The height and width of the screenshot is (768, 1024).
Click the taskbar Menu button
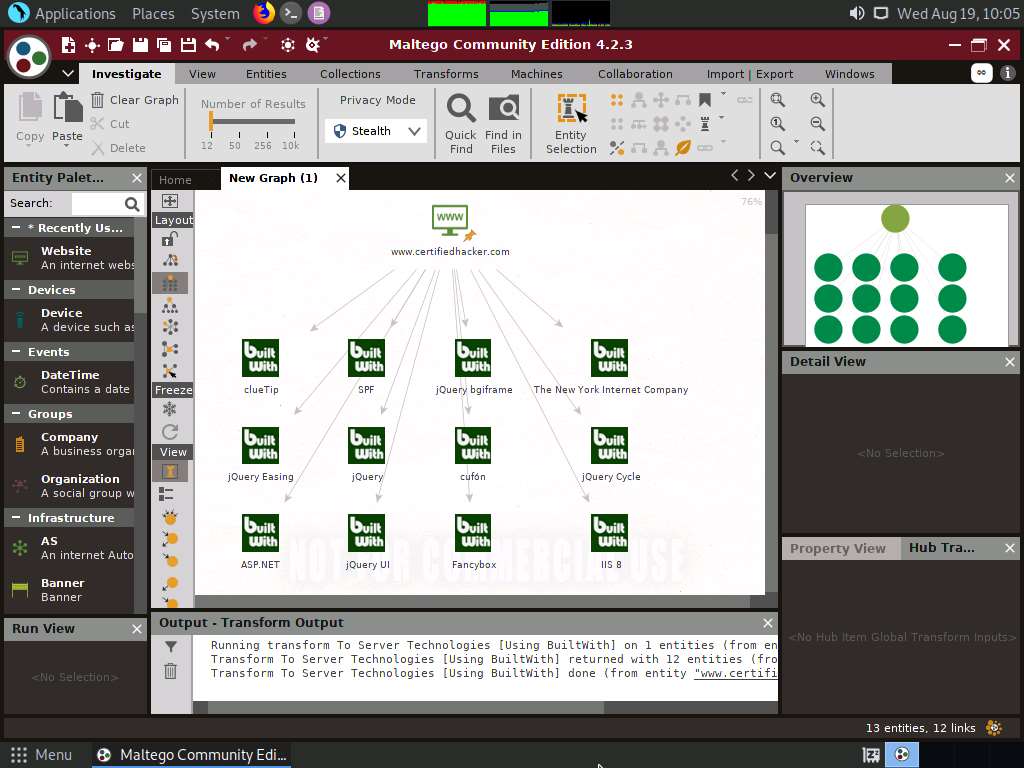pyautogui.click(x=40, y=755)
